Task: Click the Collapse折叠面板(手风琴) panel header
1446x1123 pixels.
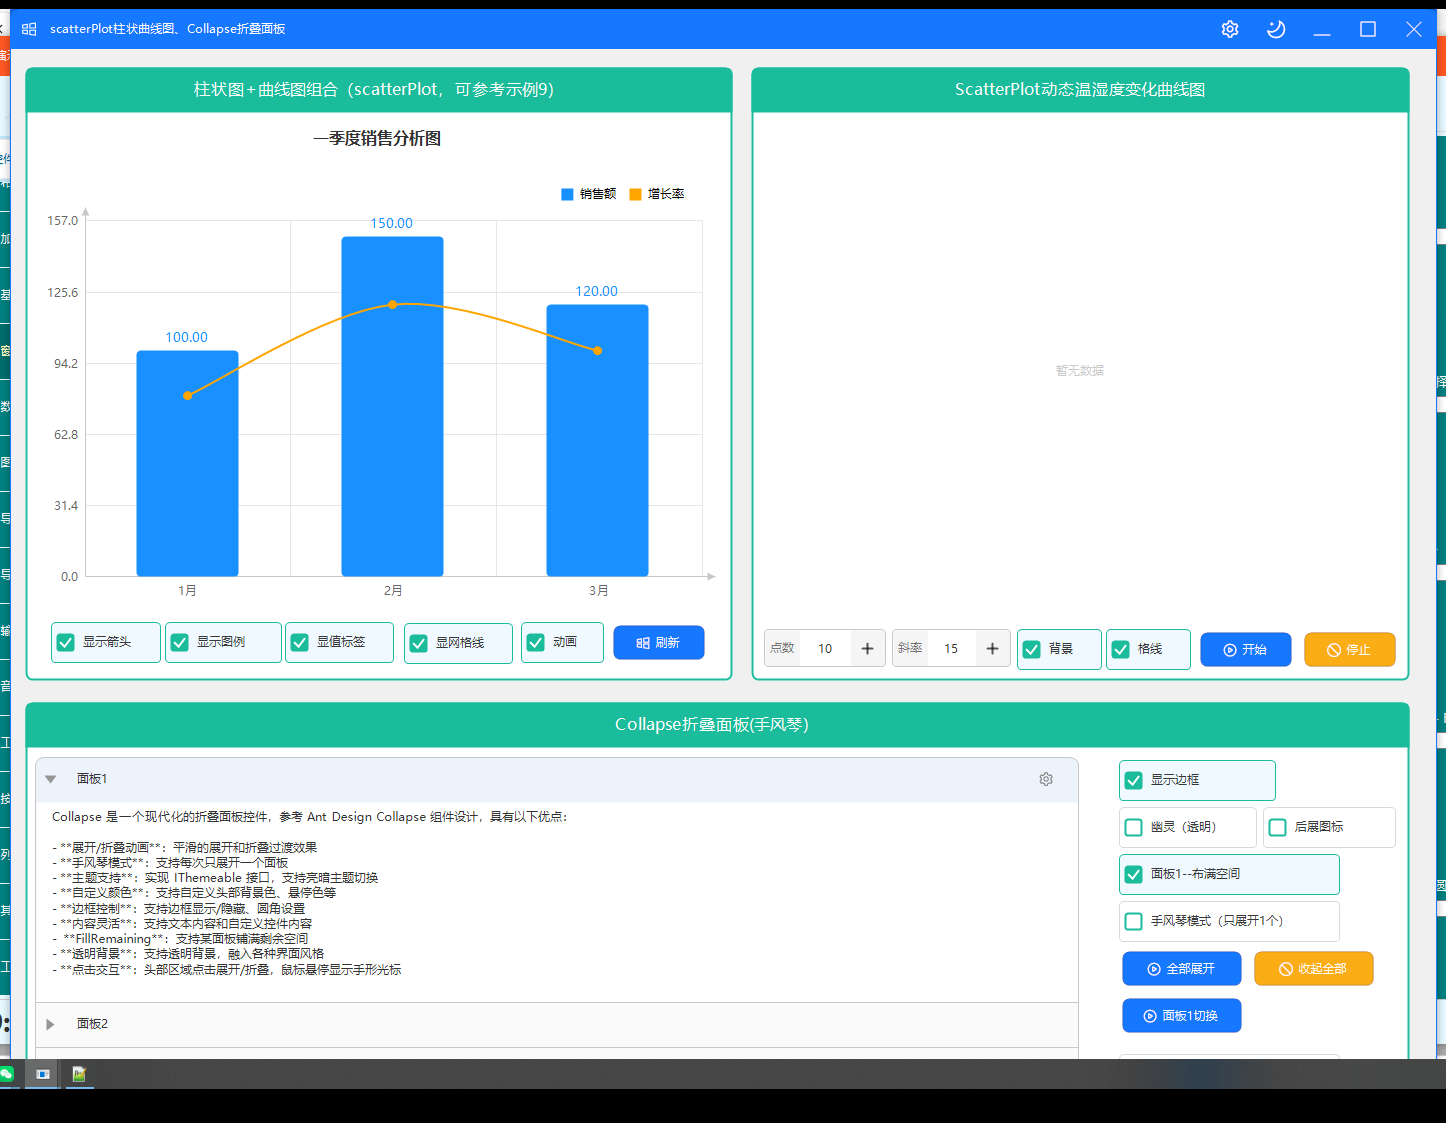Action: click(x=717, y=725)
